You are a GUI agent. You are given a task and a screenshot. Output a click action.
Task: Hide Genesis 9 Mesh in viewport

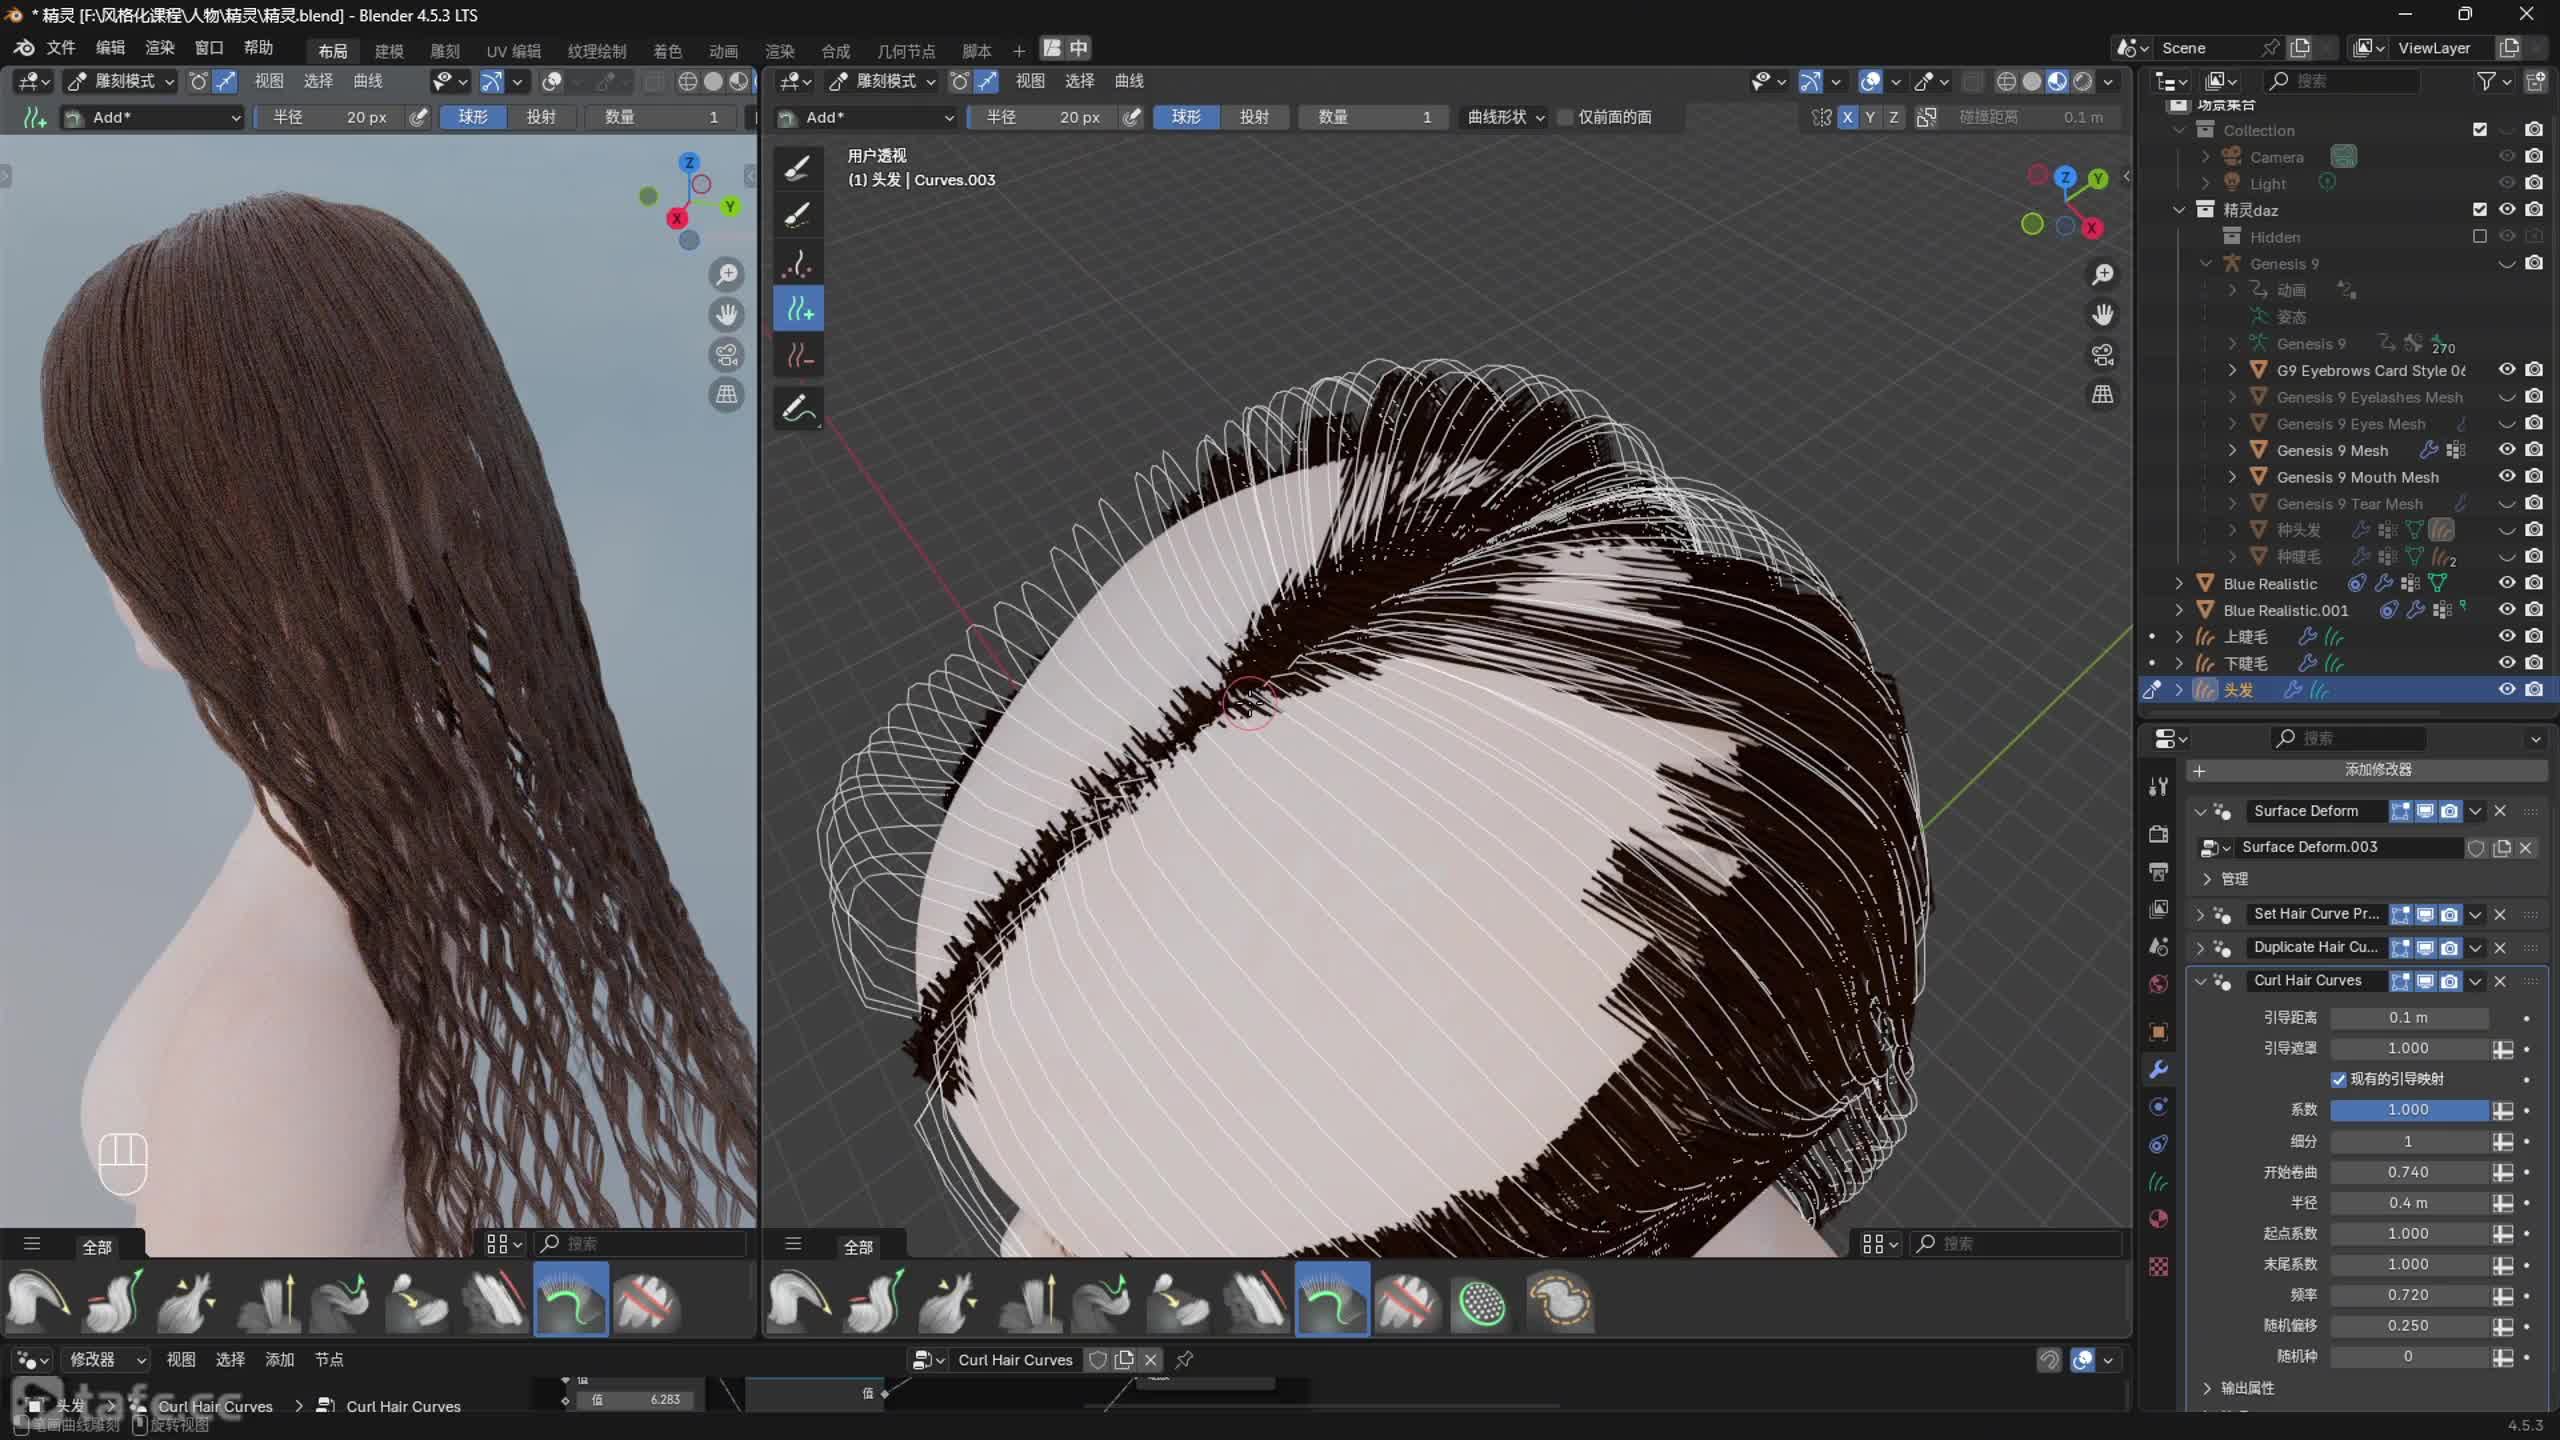(2506, 450)
